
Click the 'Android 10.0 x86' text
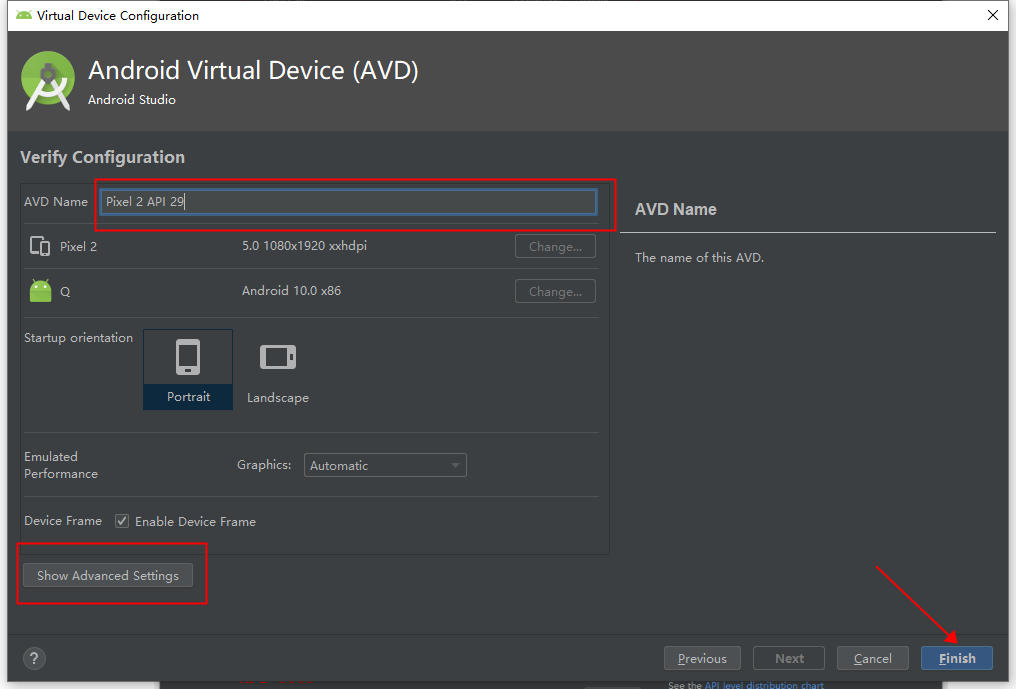click(292, 290)
